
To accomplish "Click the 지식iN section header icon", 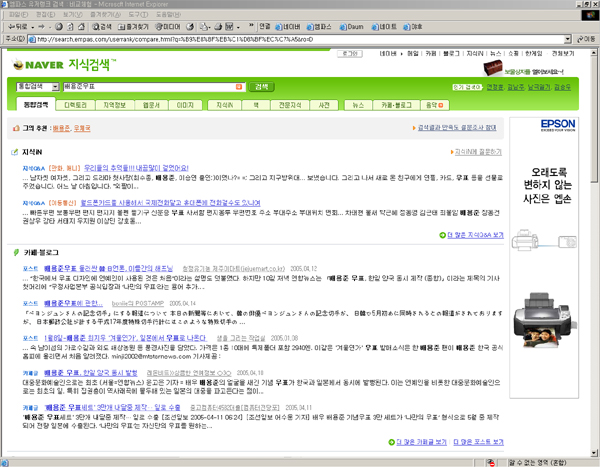I will pos(14,153).
